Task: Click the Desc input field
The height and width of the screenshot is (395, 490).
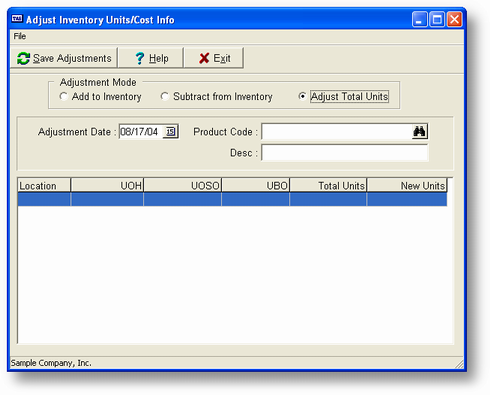Action: [345, 153]
